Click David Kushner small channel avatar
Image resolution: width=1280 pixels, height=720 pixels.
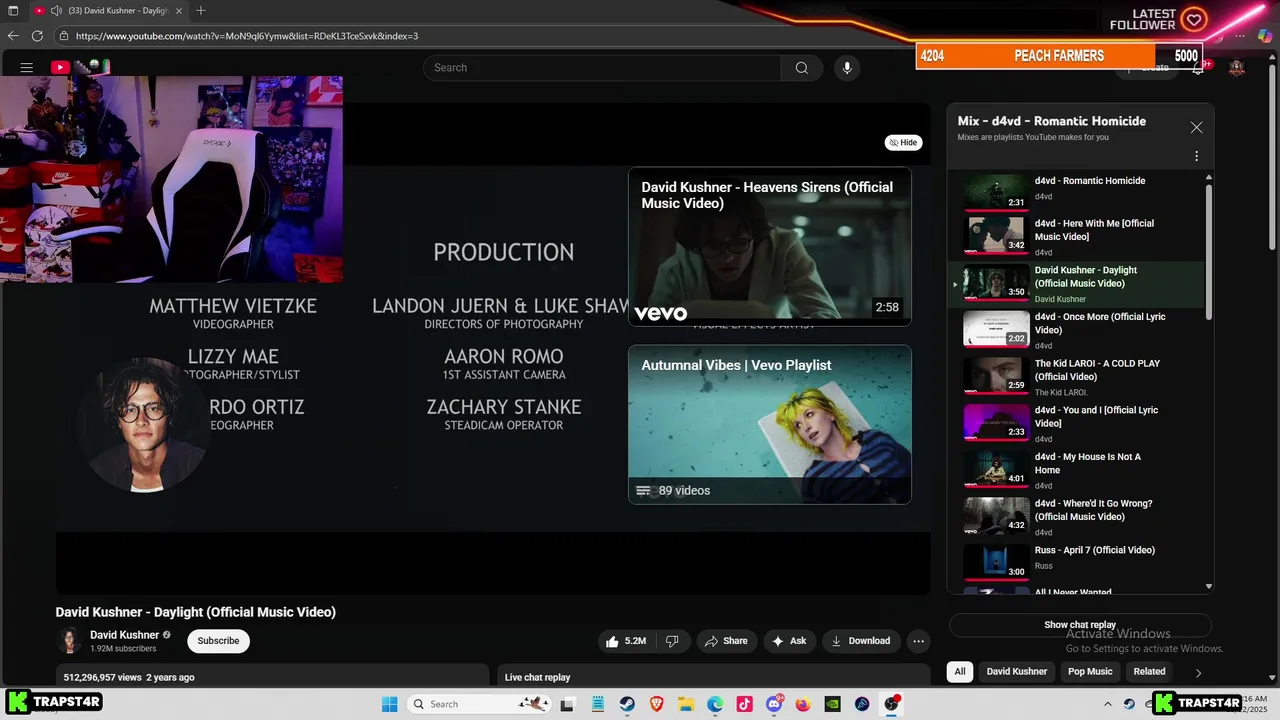point(69,641)
